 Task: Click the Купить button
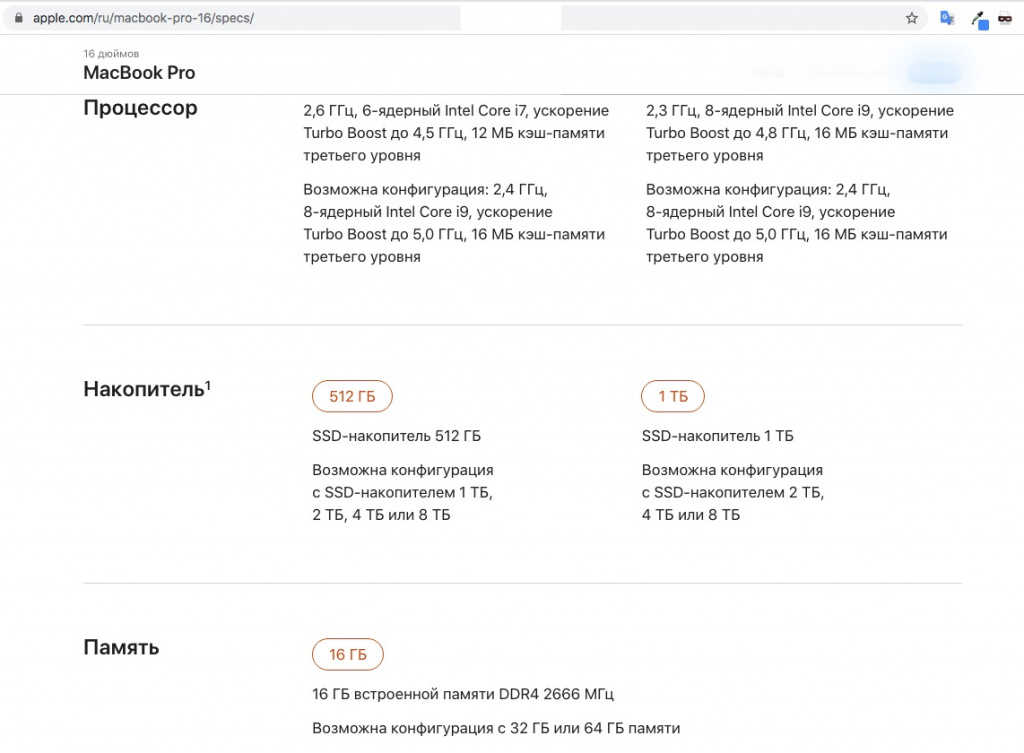pos(933,71)
